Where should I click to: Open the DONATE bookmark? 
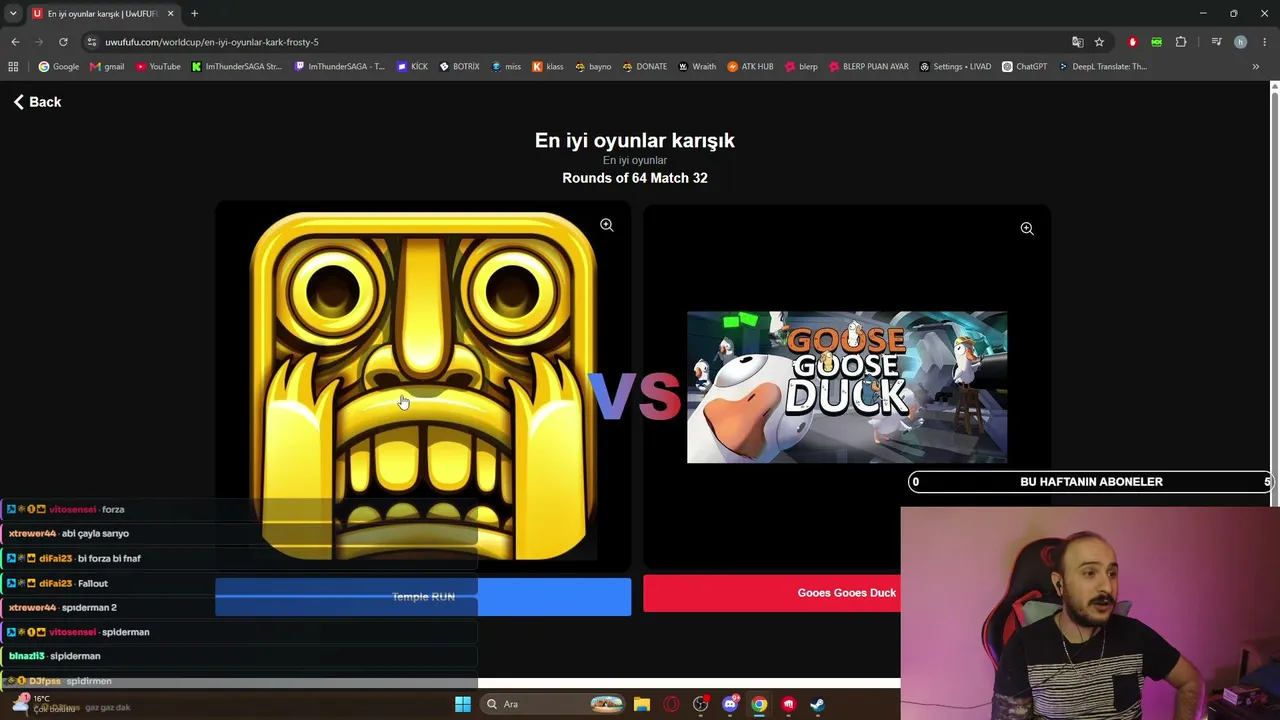point(645,67)
